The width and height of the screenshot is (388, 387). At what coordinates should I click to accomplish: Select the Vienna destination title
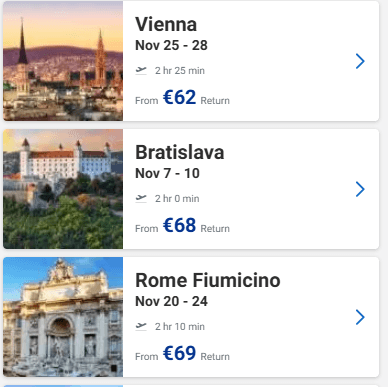pyautogui.click(x=166, y=24)
